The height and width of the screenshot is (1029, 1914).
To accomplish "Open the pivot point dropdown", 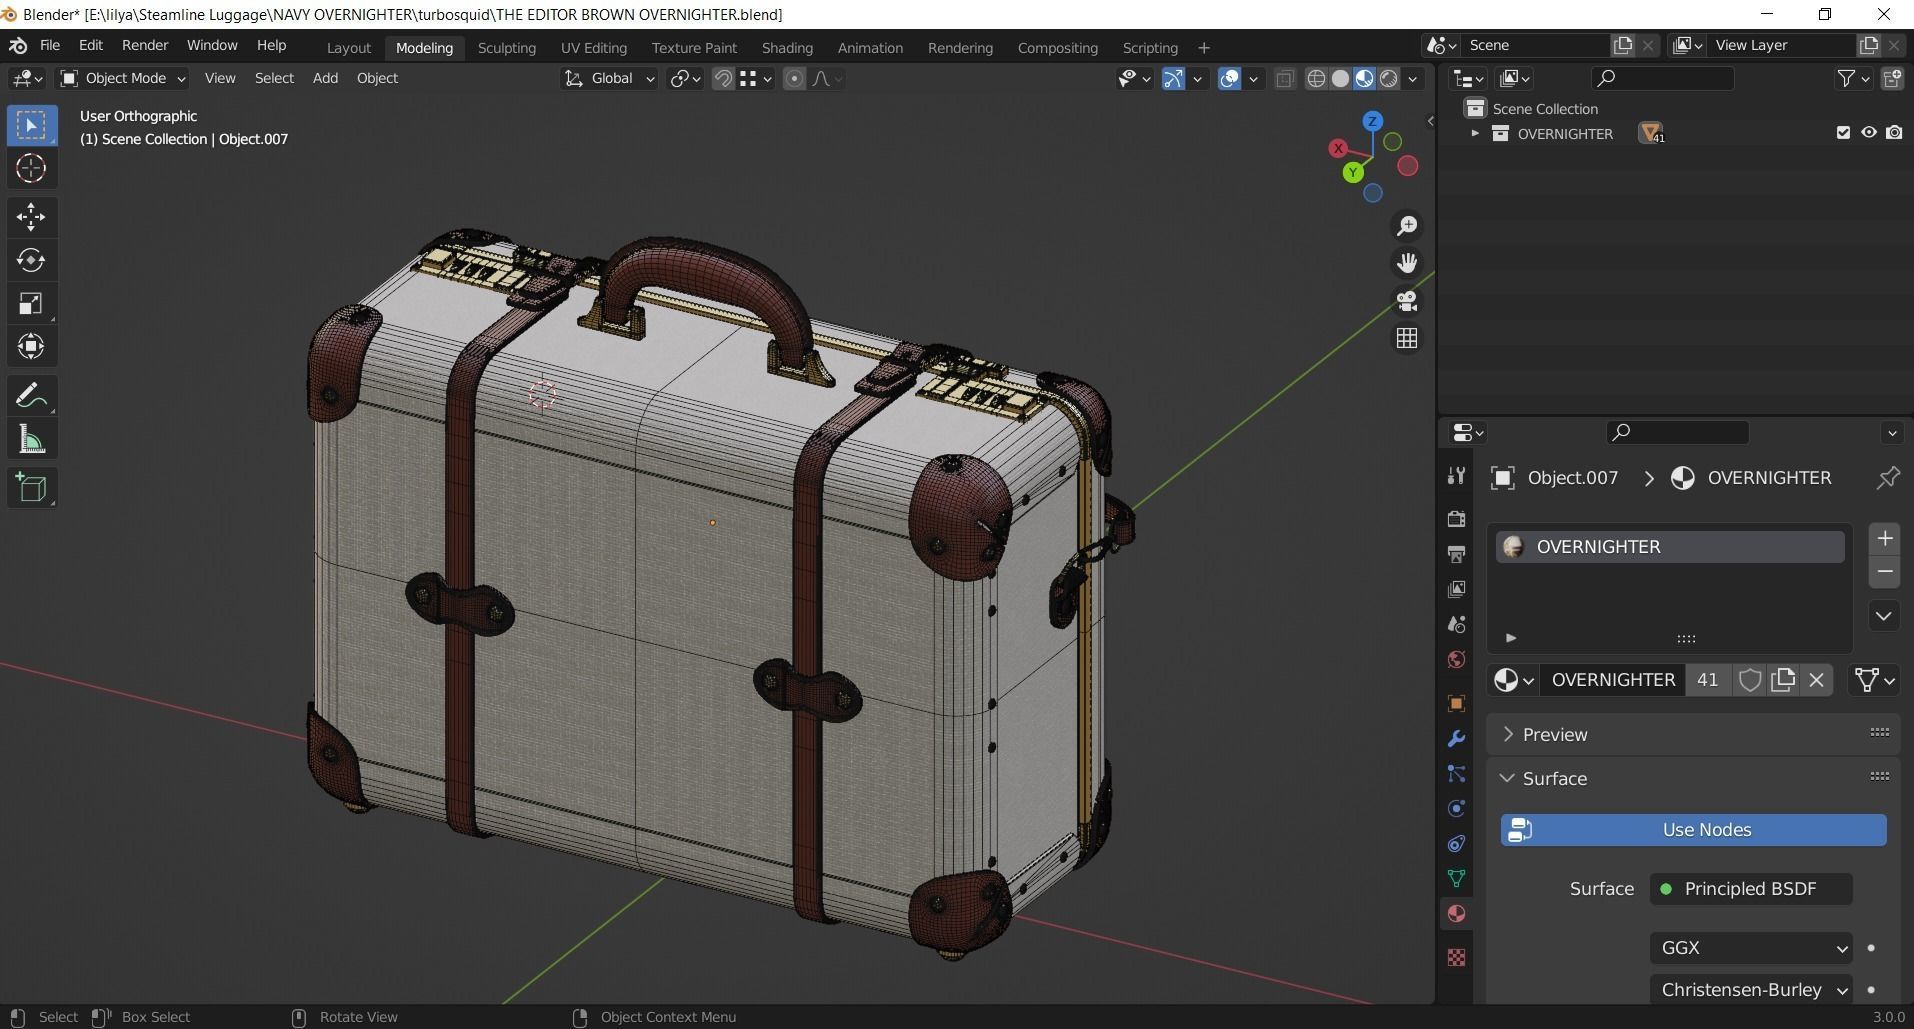I will 686,78.
